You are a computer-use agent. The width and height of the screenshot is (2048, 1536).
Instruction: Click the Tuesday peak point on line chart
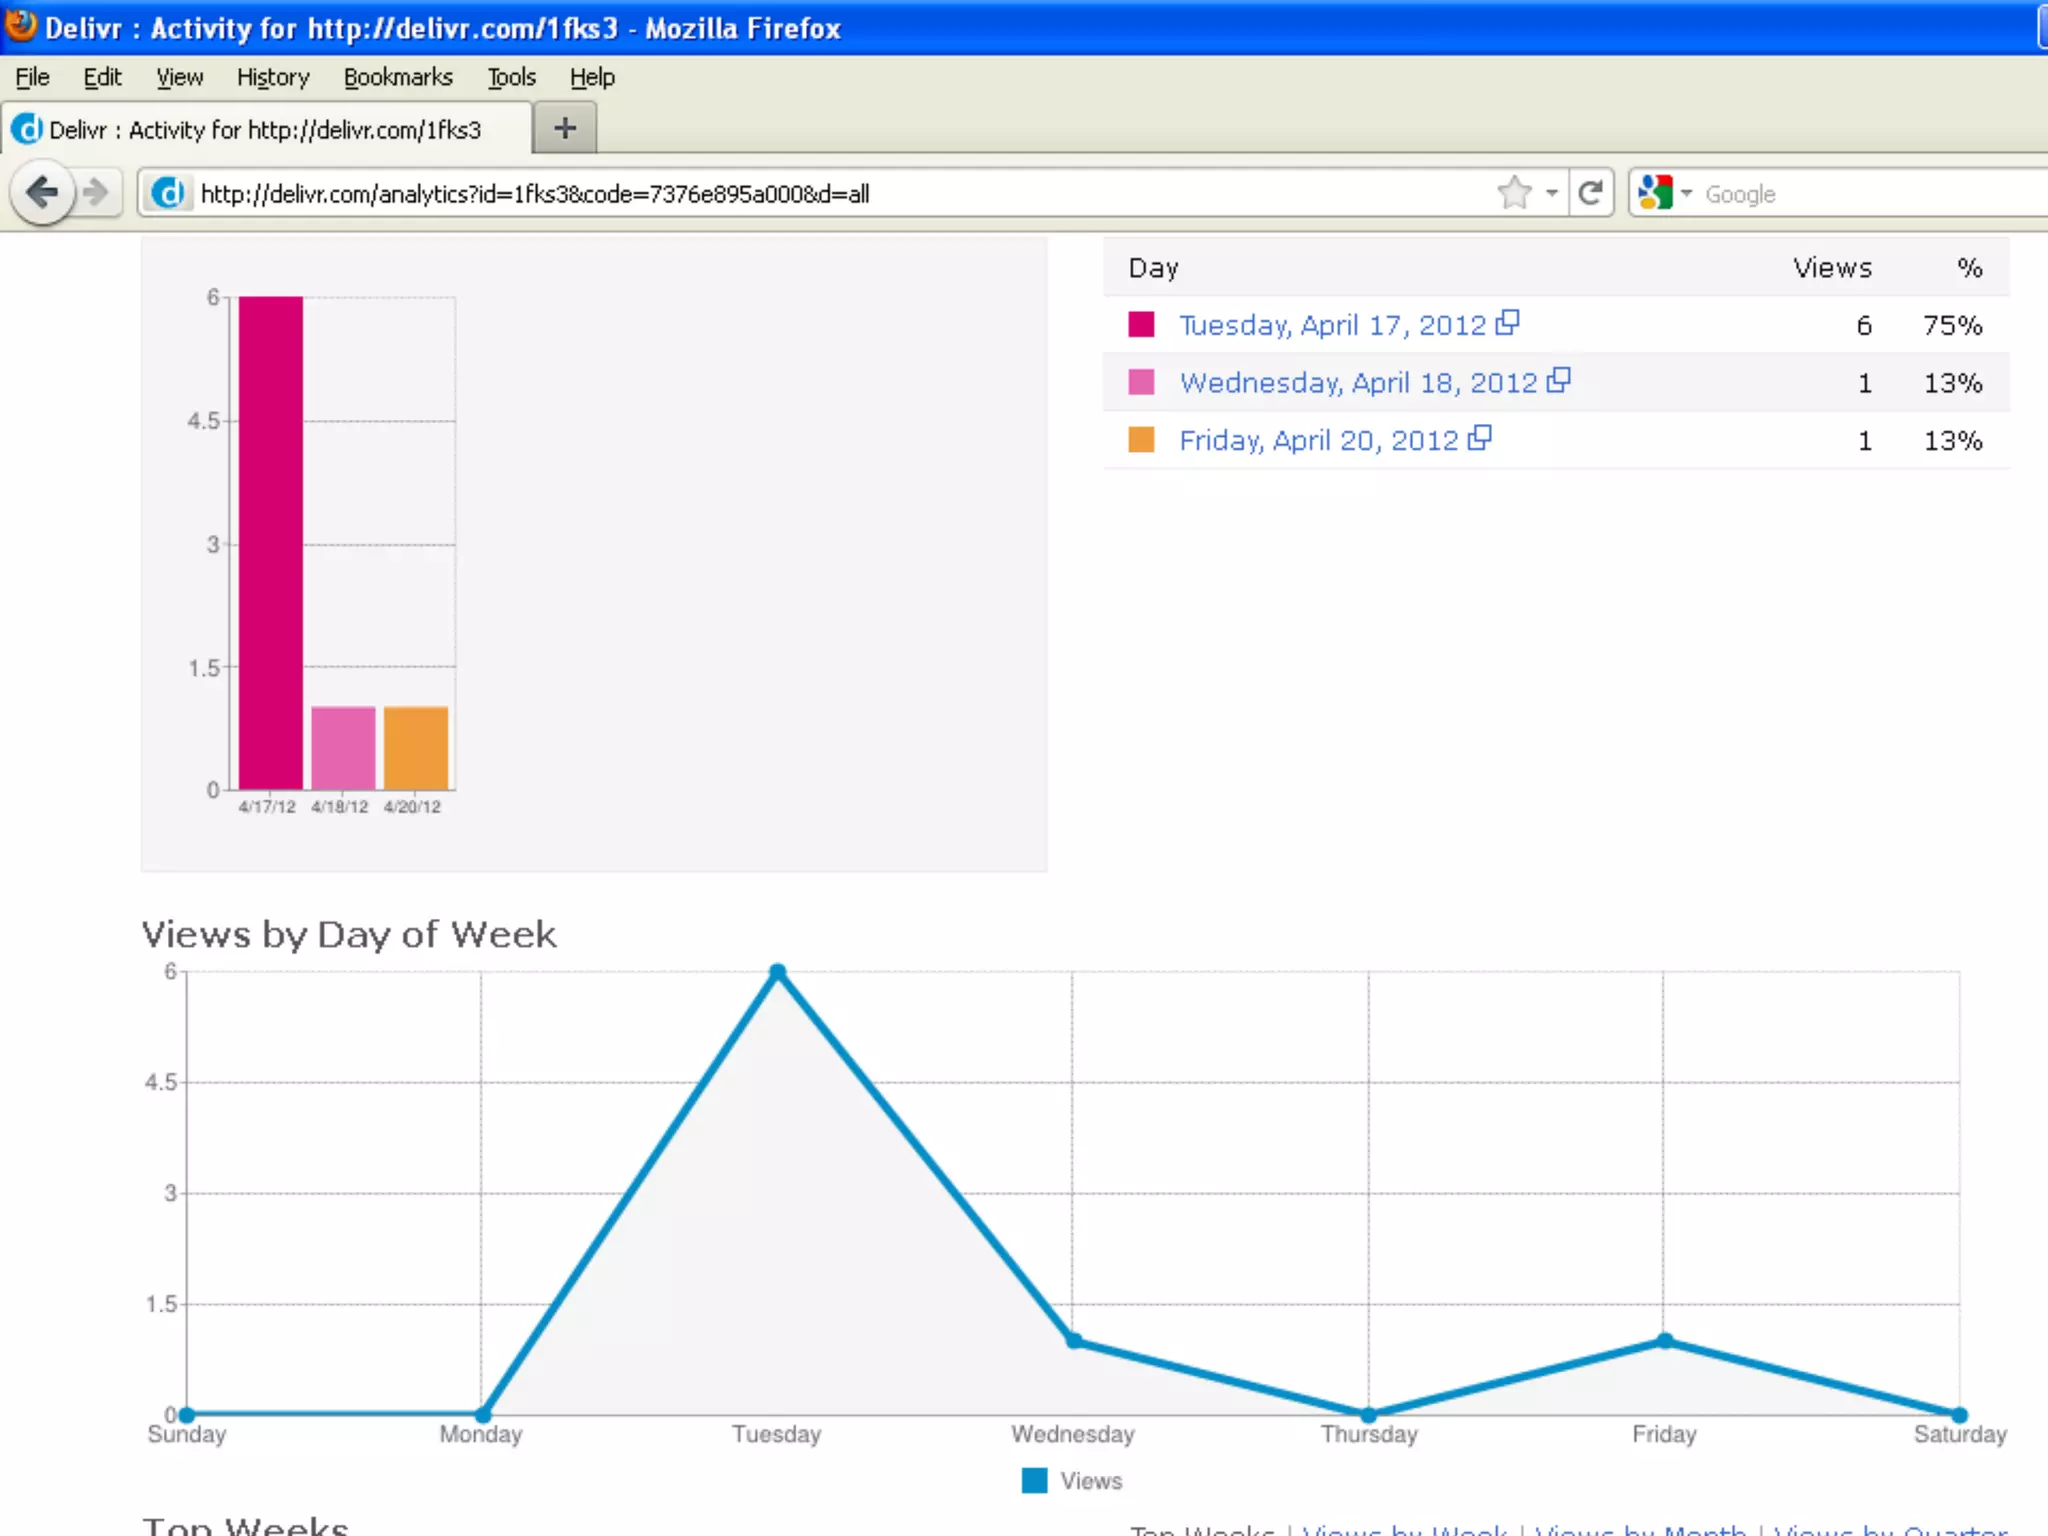778,972
